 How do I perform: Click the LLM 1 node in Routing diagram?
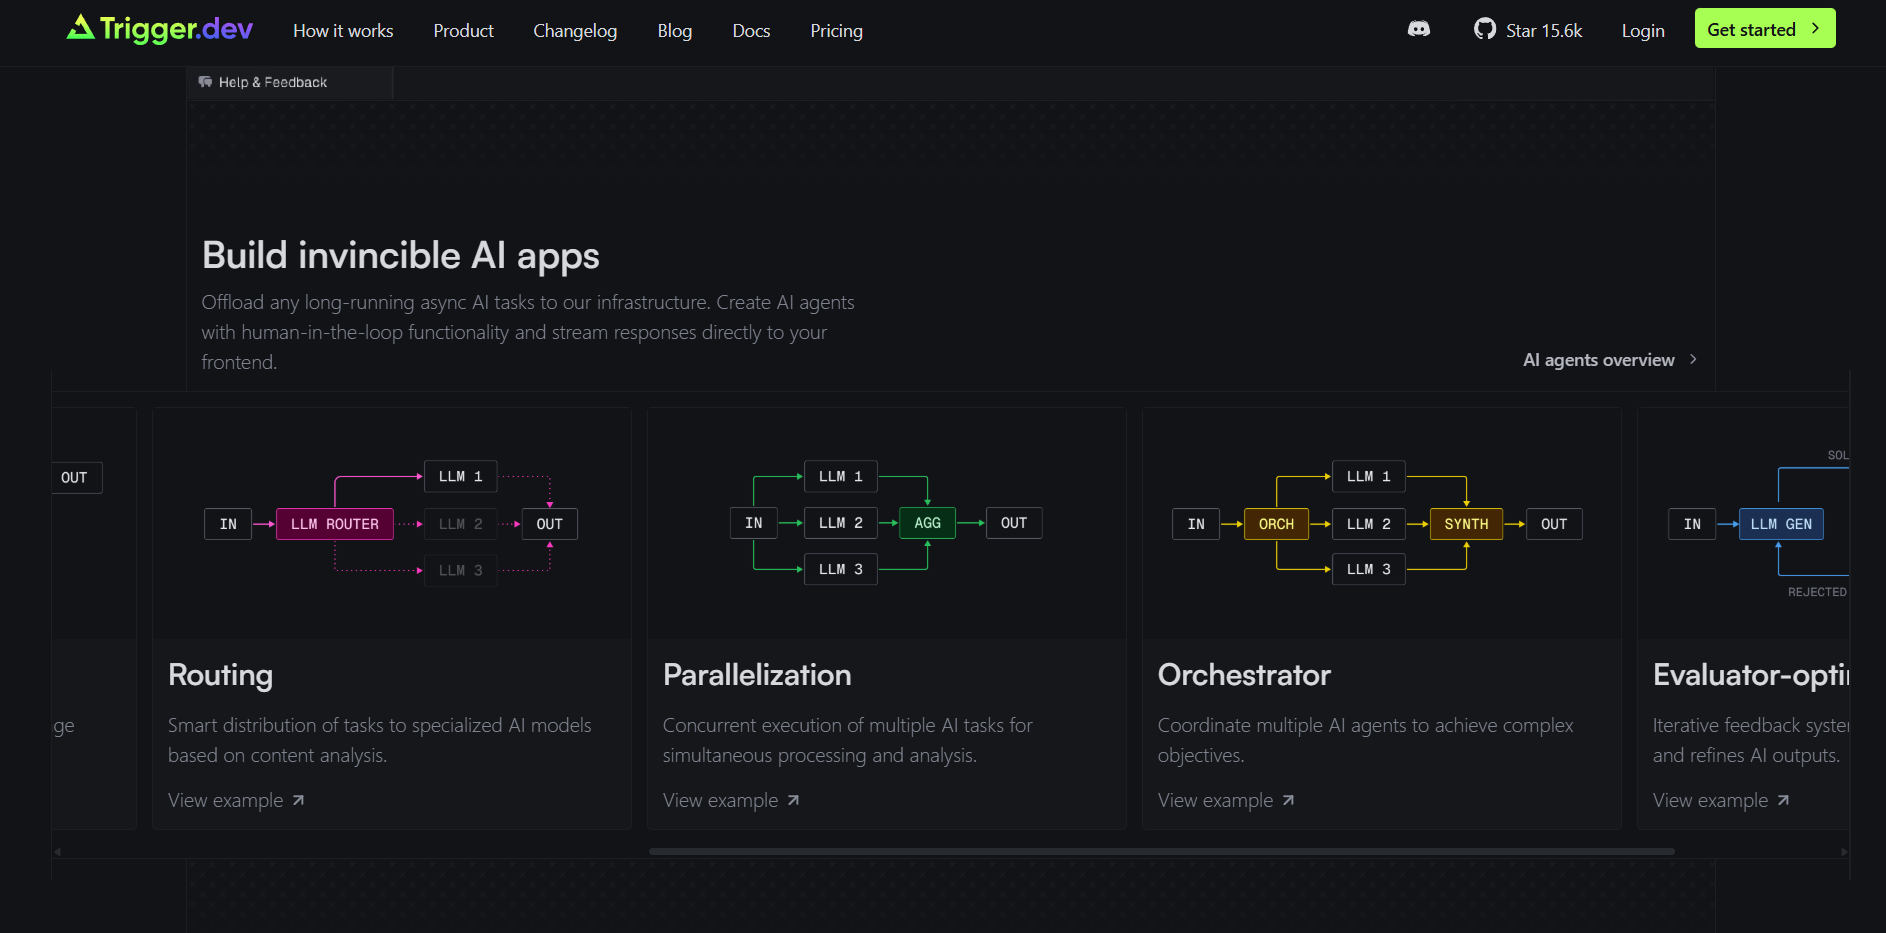tap(460, 477)
